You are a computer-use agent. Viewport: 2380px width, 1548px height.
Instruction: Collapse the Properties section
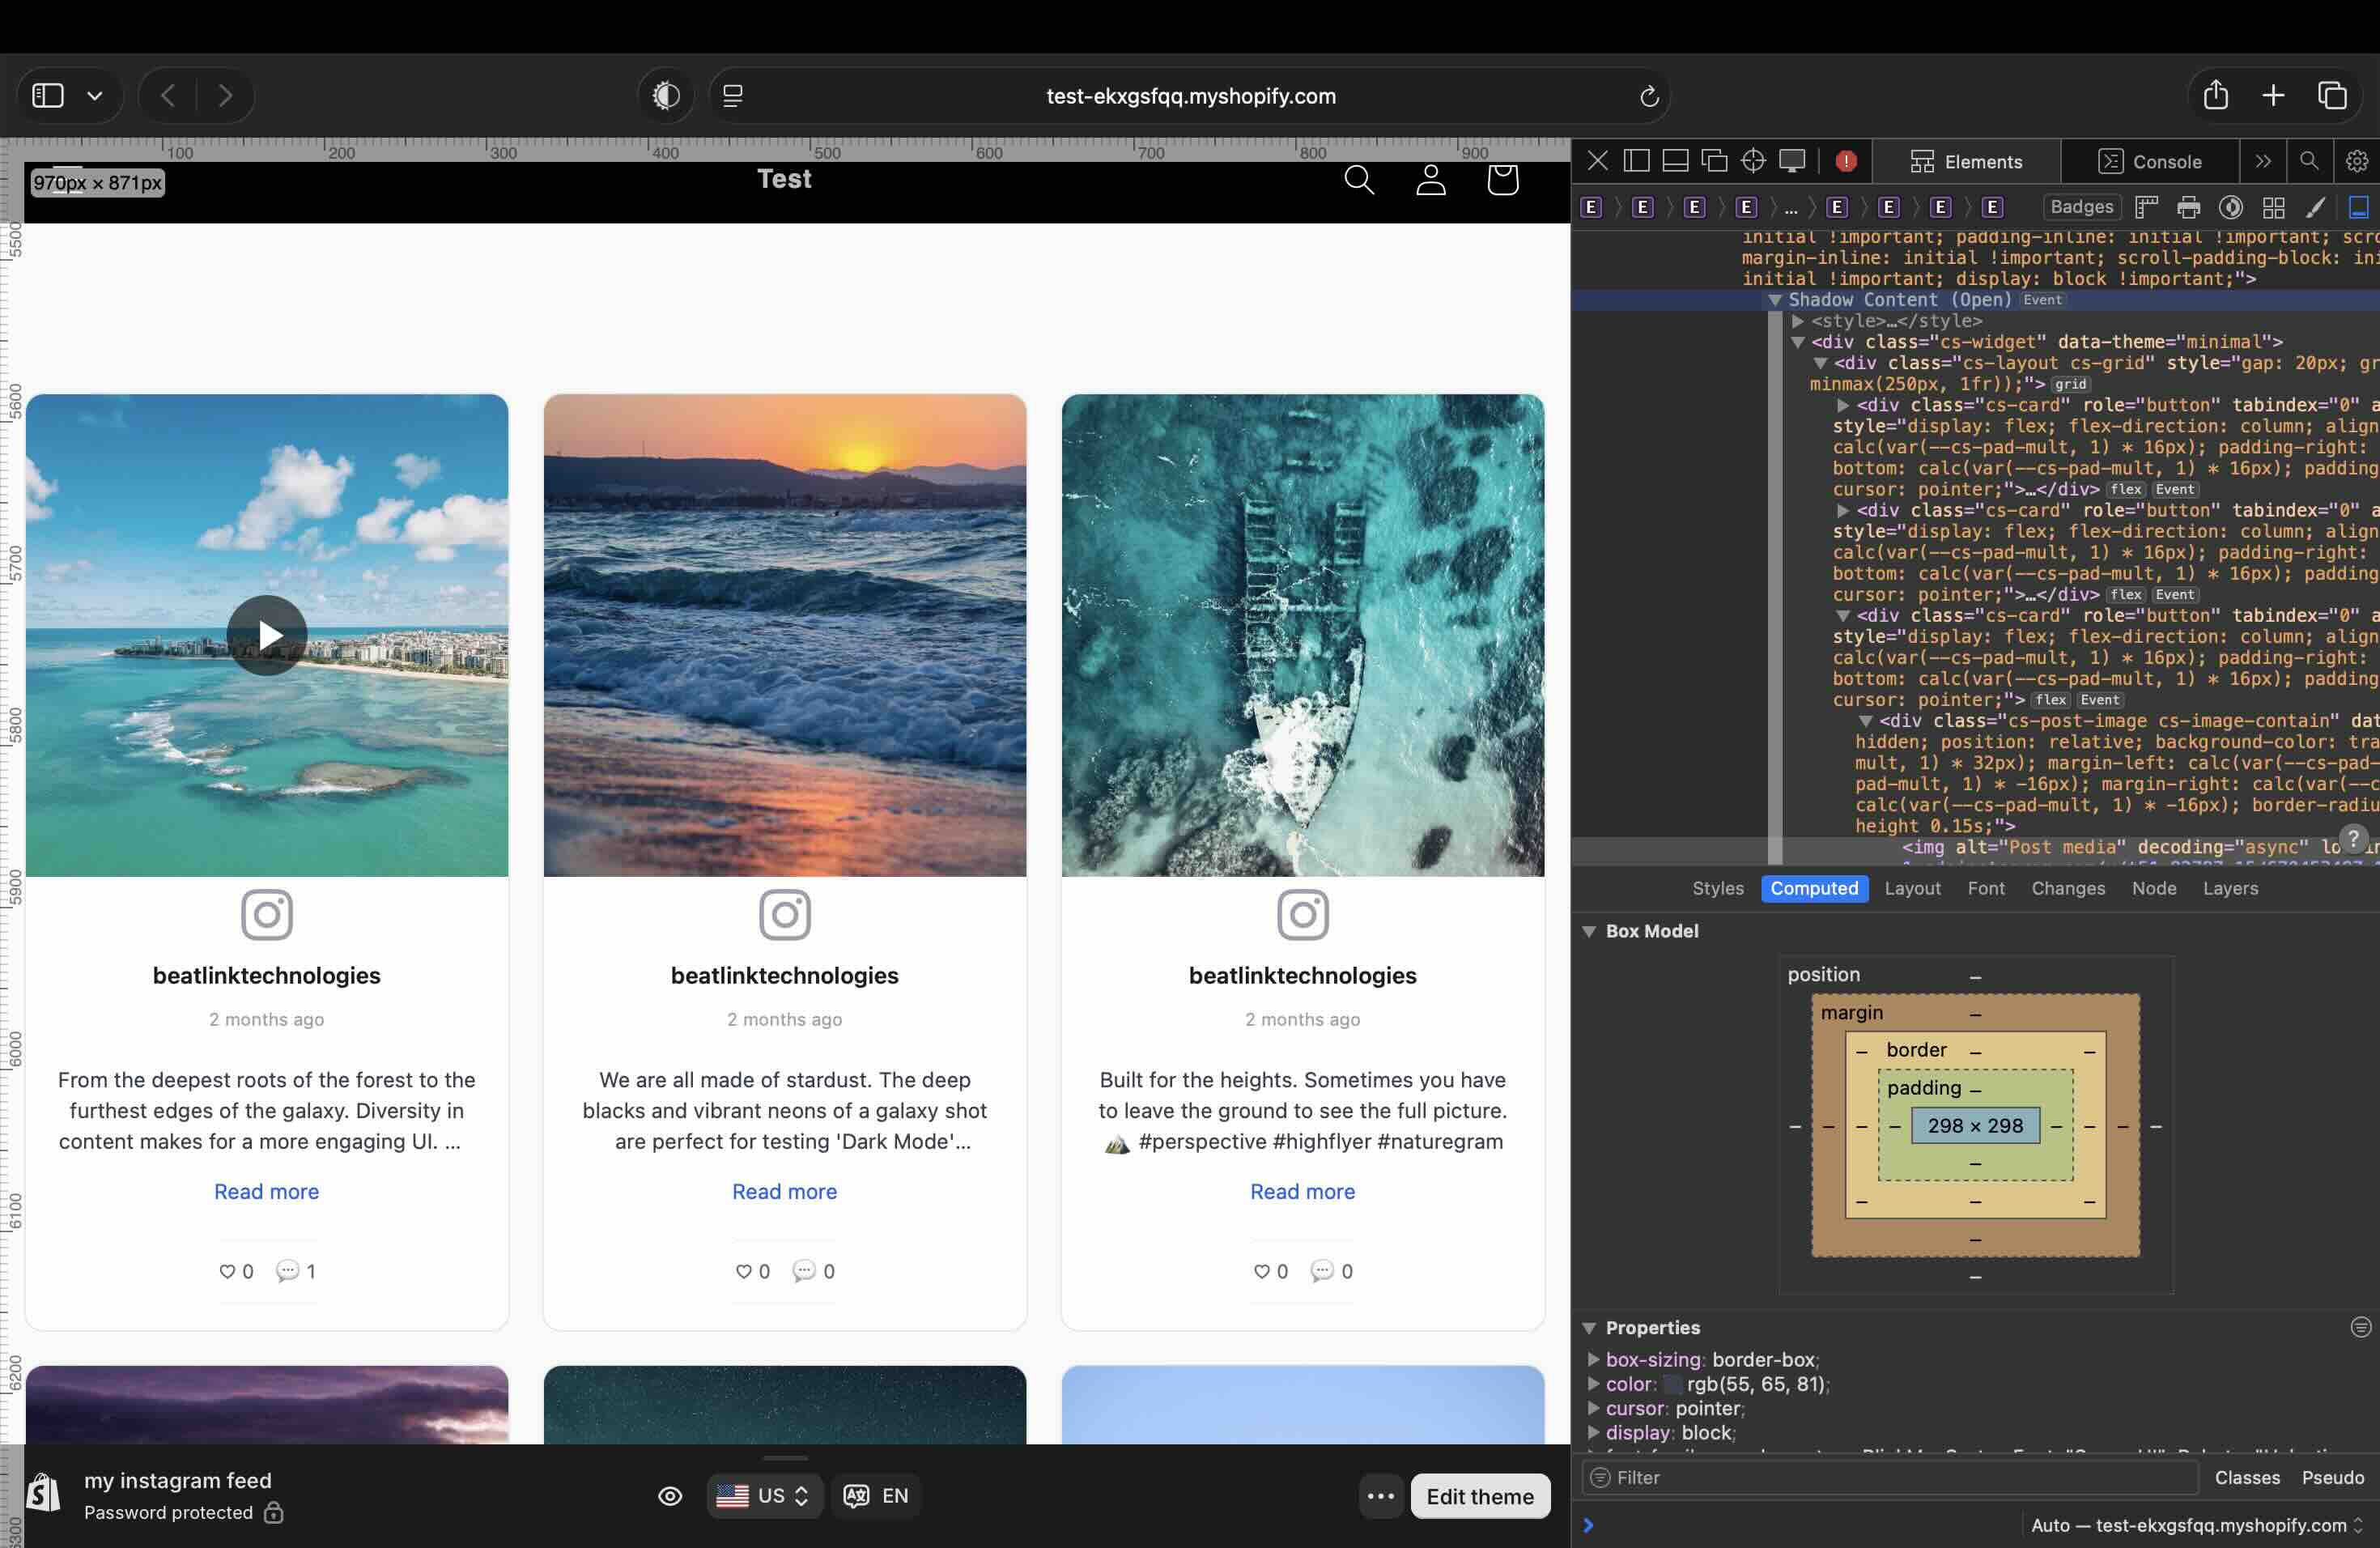(x=1589, y=1328)
